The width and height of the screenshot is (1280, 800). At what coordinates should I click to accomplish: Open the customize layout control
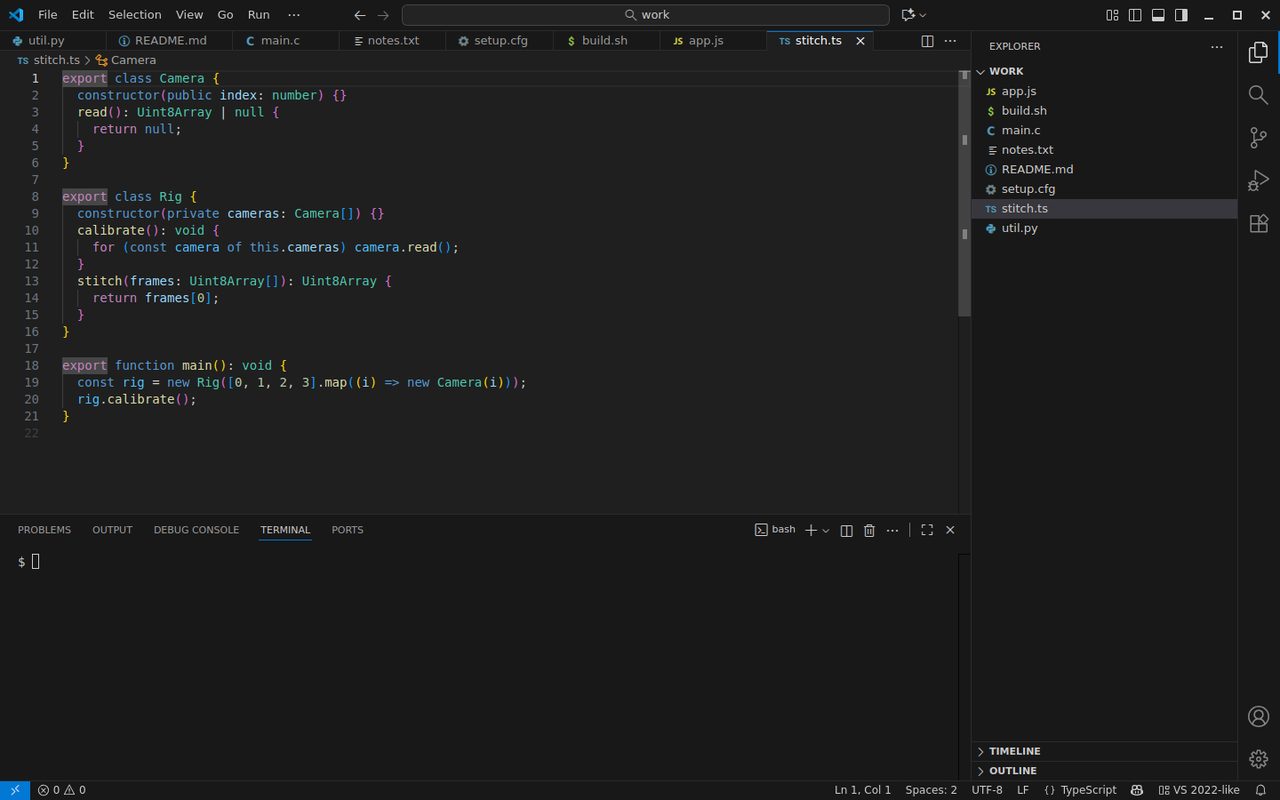(x=1112, y=15)
